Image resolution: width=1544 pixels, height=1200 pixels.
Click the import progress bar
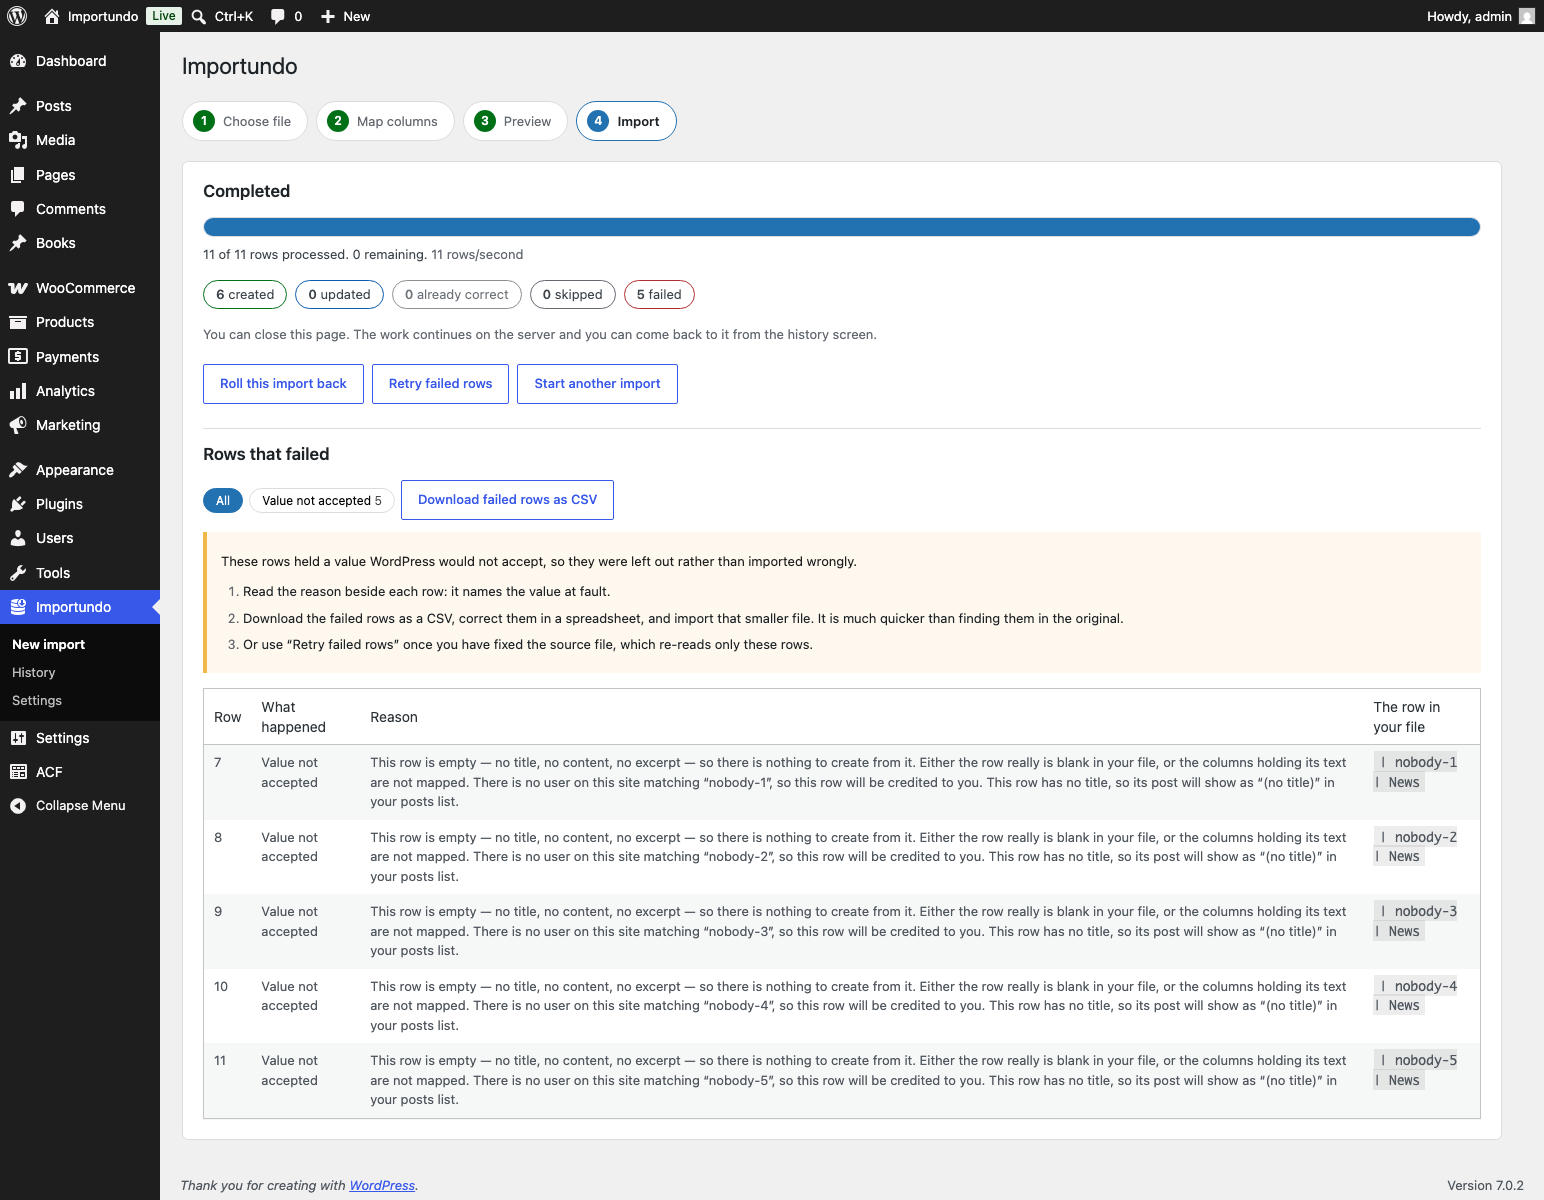tap(841, 227)
